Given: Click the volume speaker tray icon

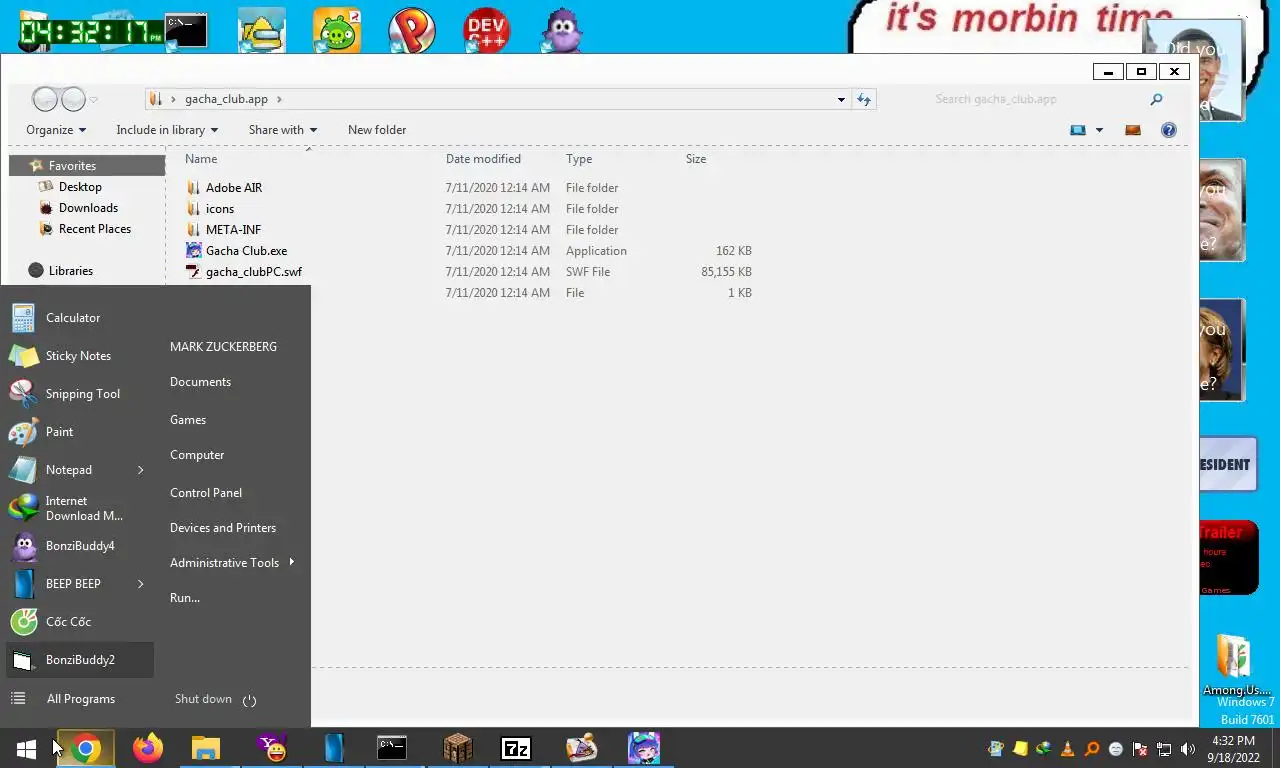Looking at the screenshot, I should (x=1188, y=749).
